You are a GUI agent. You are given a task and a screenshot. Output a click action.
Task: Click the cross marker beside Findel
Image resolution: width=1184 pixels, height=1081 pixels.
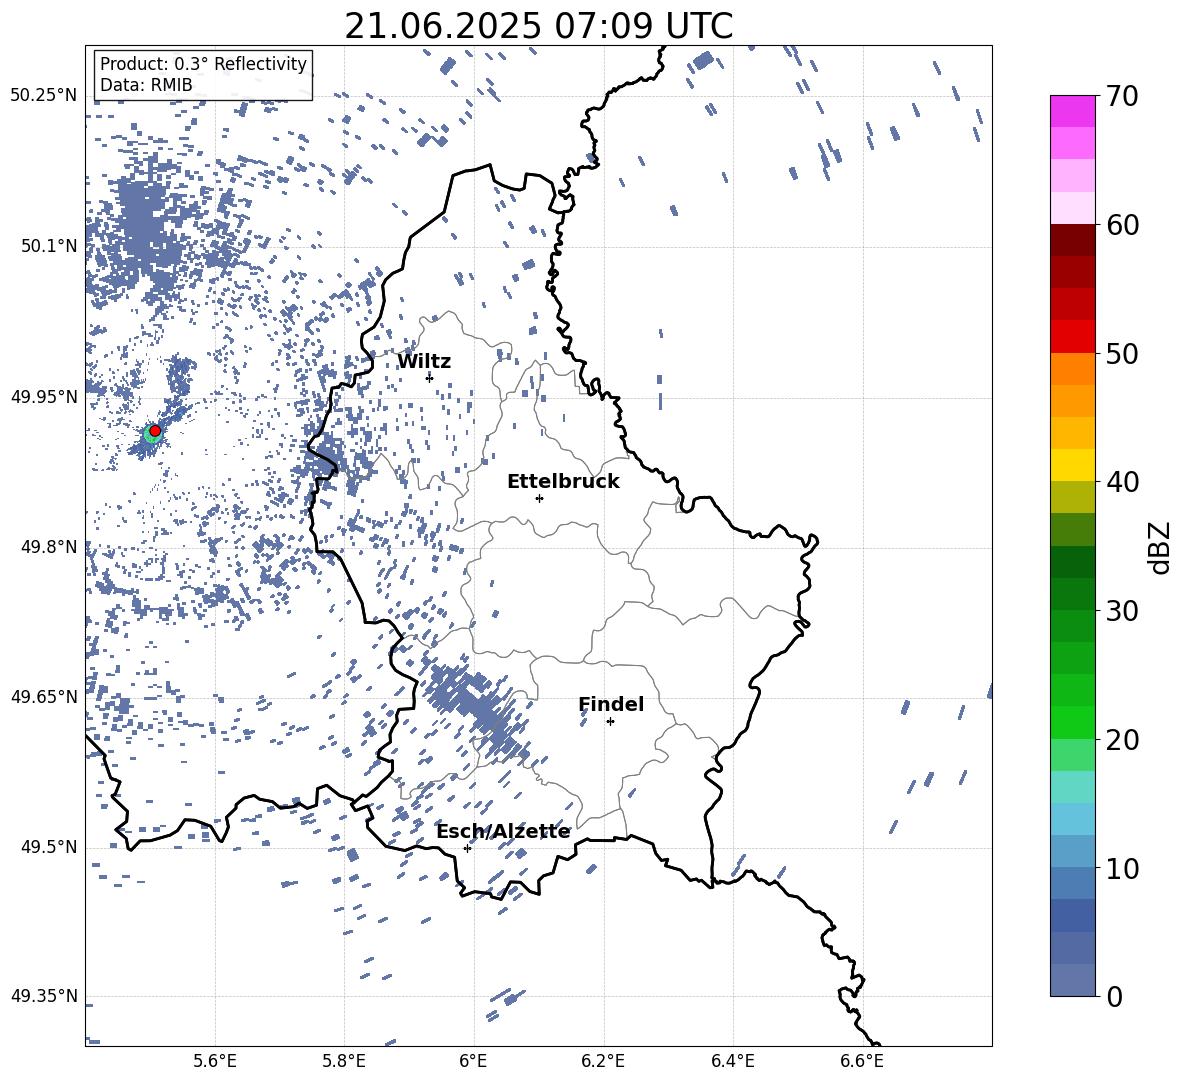coord(610,722)
